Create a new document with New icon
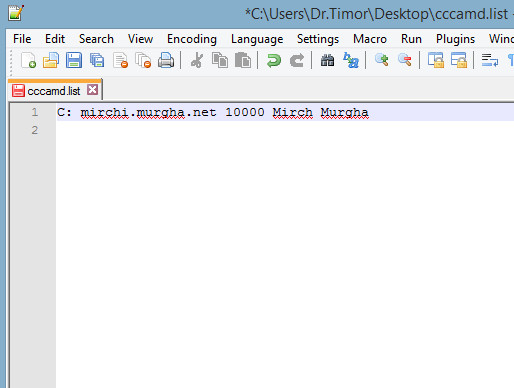Screen dimensions: 514x388 (x=28, y=61)
